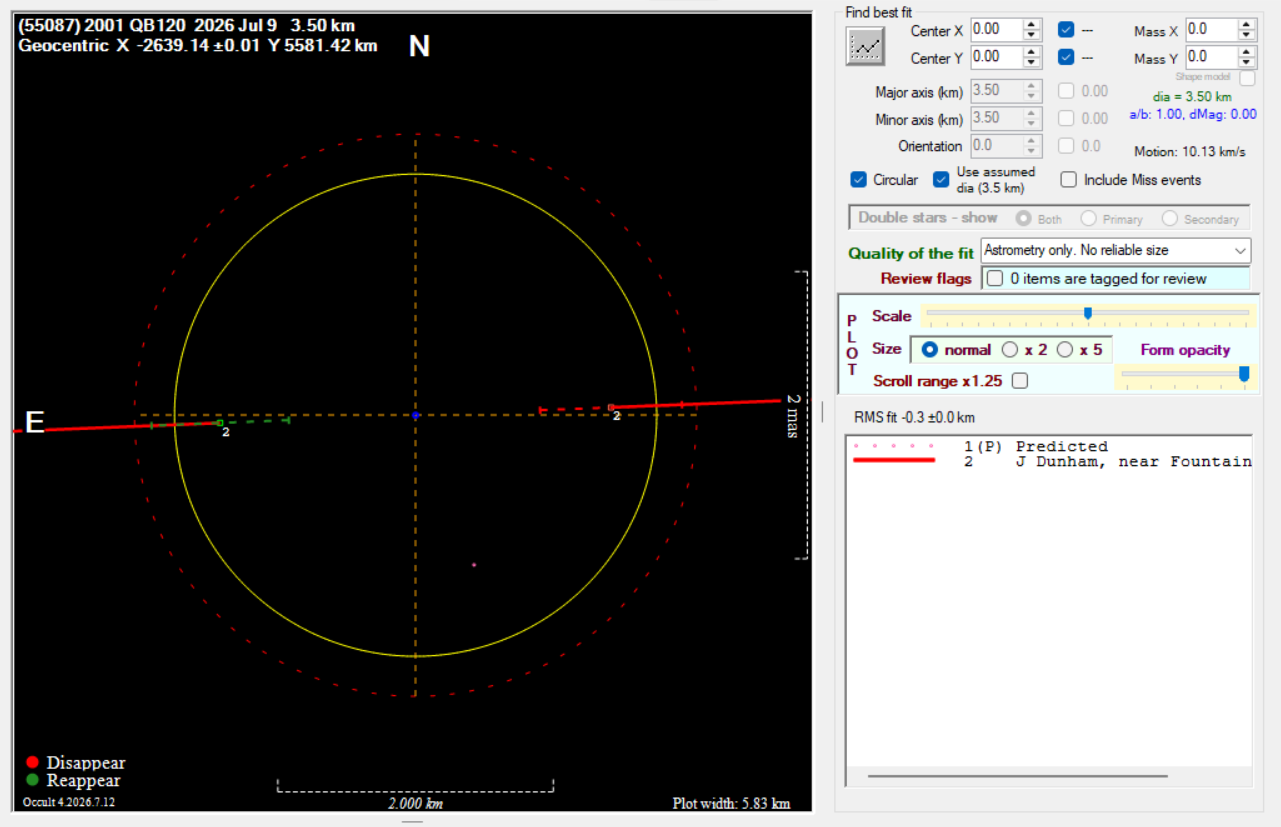
Task: Enable Include Miss events checkbox
Action: point(1069,180)
